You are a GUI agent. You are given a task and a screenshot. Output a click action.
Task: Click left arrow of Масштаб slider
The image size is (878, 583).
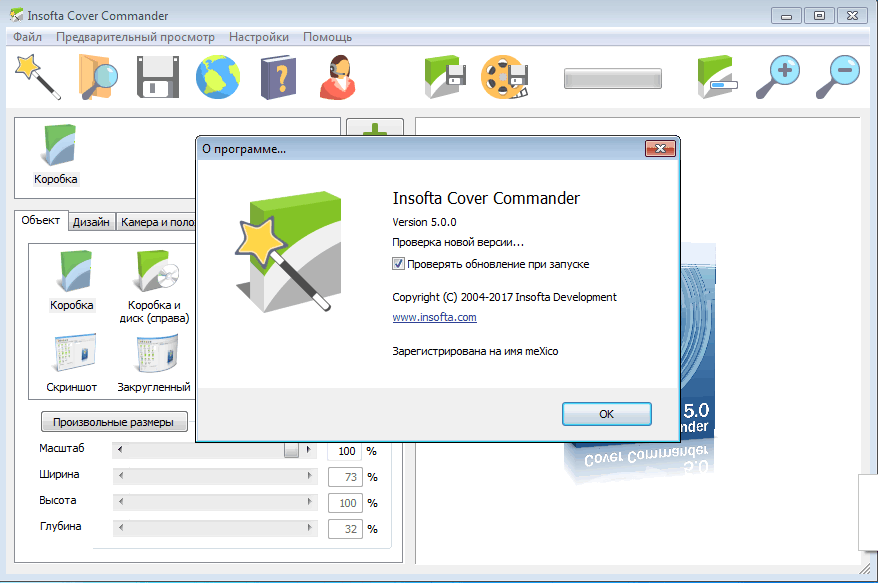pyautogui.click(x=120, y=449)
